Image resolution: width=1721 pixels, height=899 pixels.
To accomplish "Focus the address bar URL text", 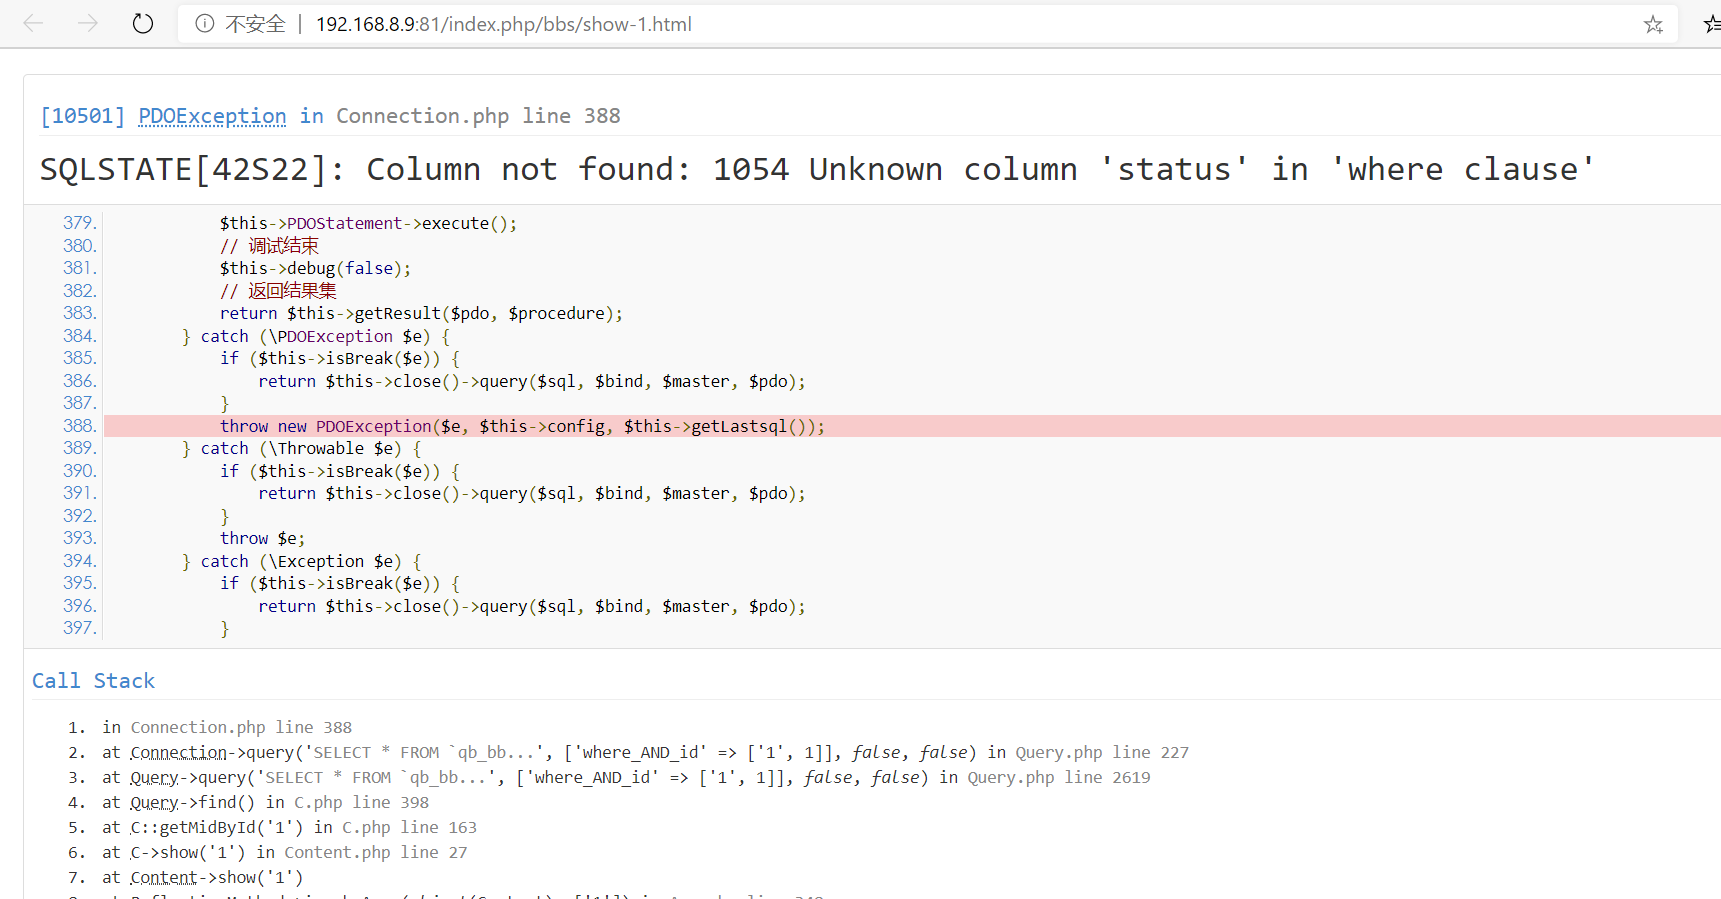I will click(503, 24).
